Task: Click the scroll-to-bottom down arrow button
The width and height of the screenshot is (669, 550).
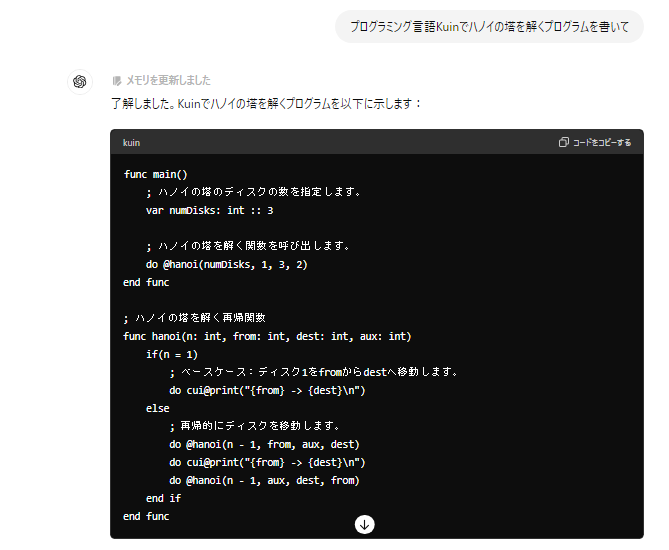Action: [x=364, y=525]
